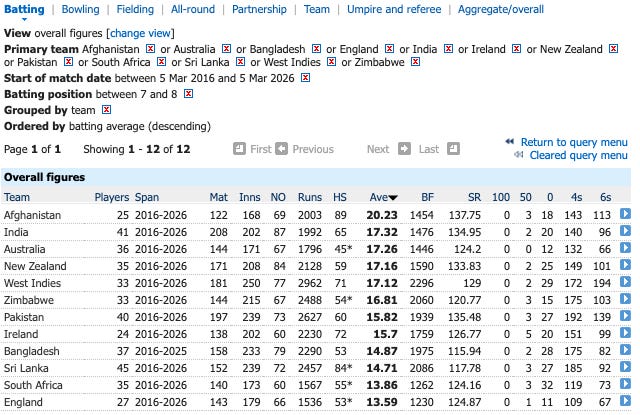The image size is (640, 415).
Task: Click Return to query menu link
Action: coord(574,142)
